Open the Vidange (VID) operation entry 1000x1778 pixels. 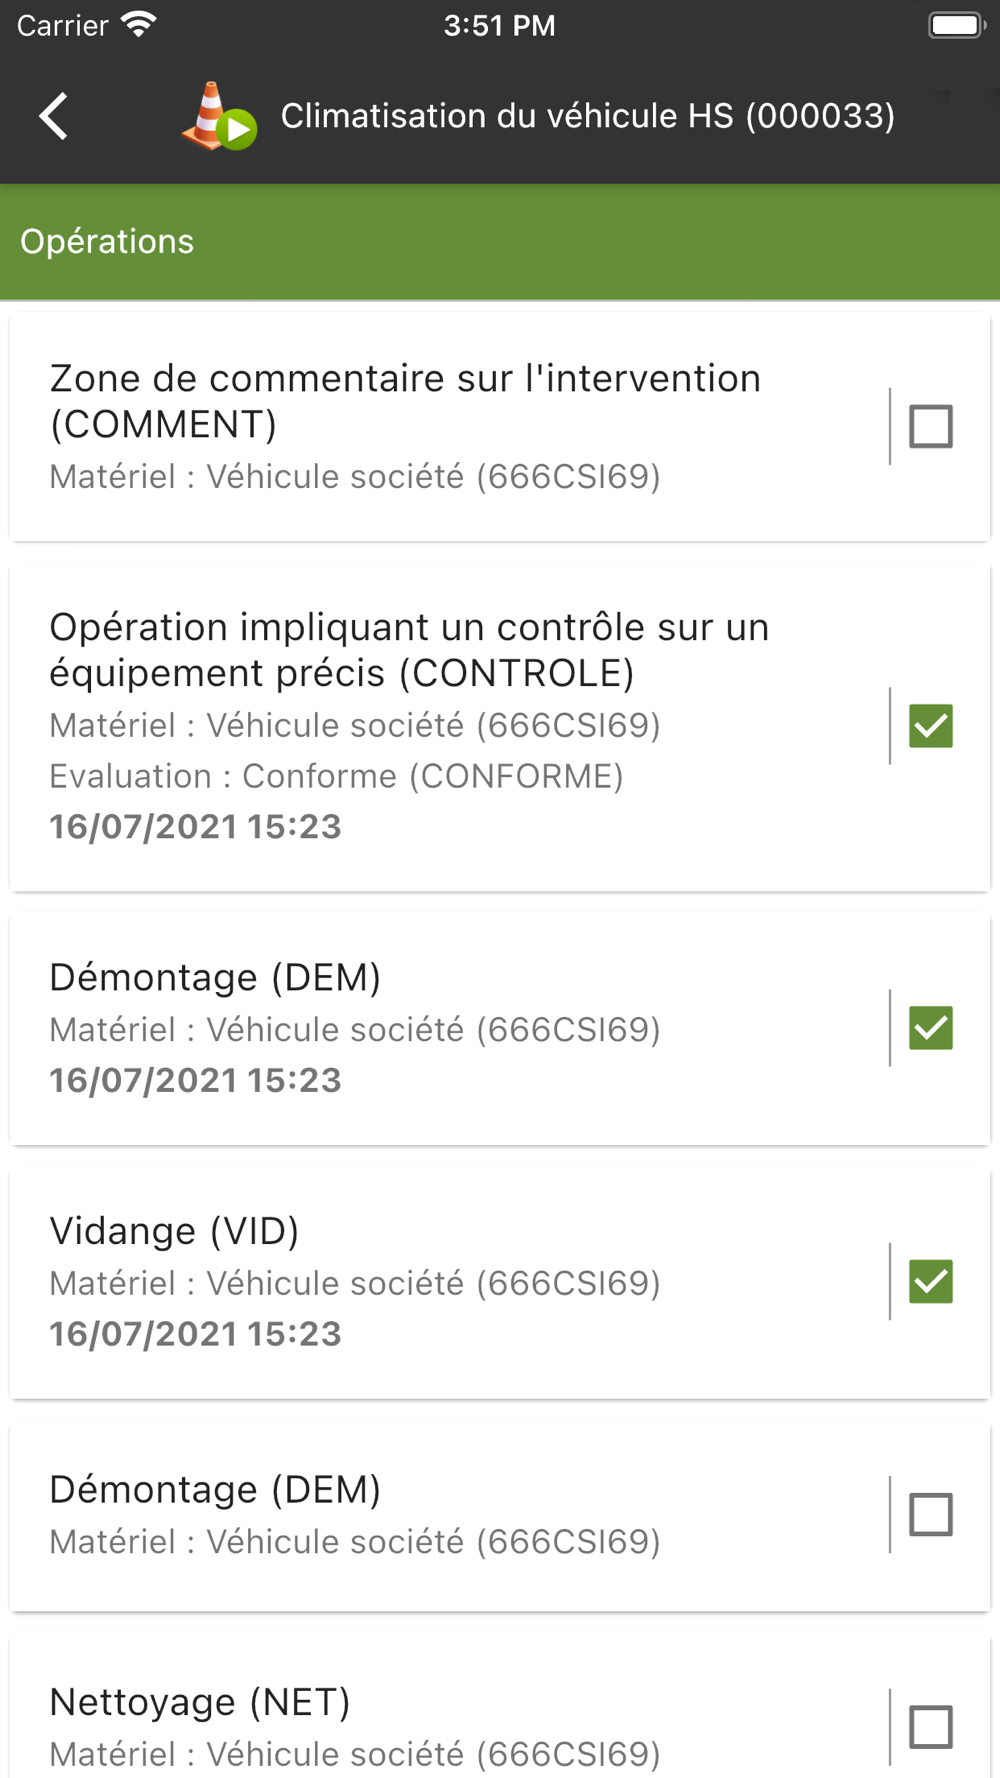click(448, 1282)
